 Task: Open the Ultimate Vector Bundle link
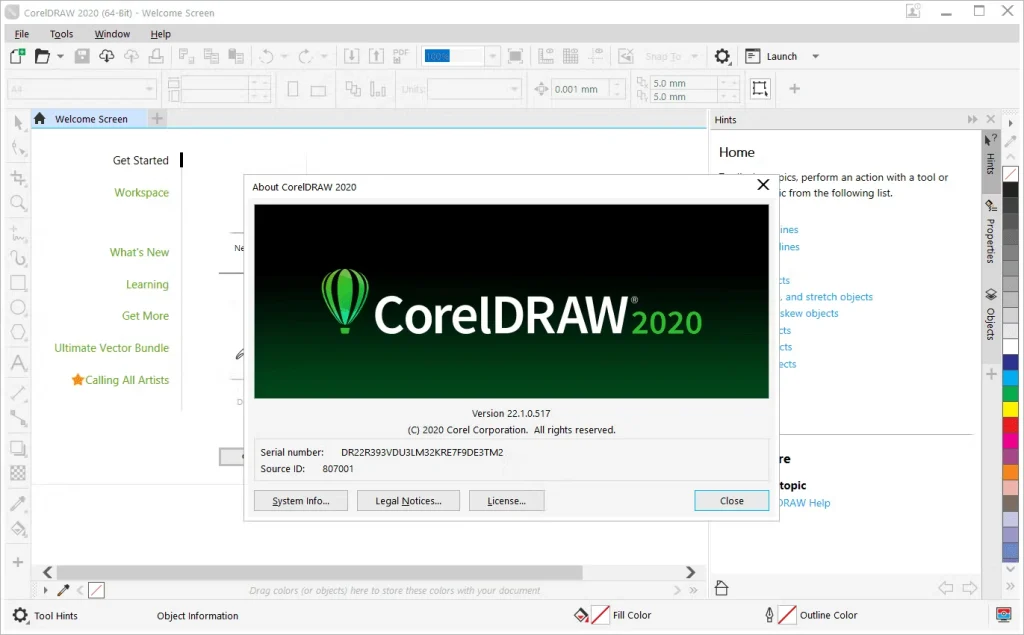(111, 348)
